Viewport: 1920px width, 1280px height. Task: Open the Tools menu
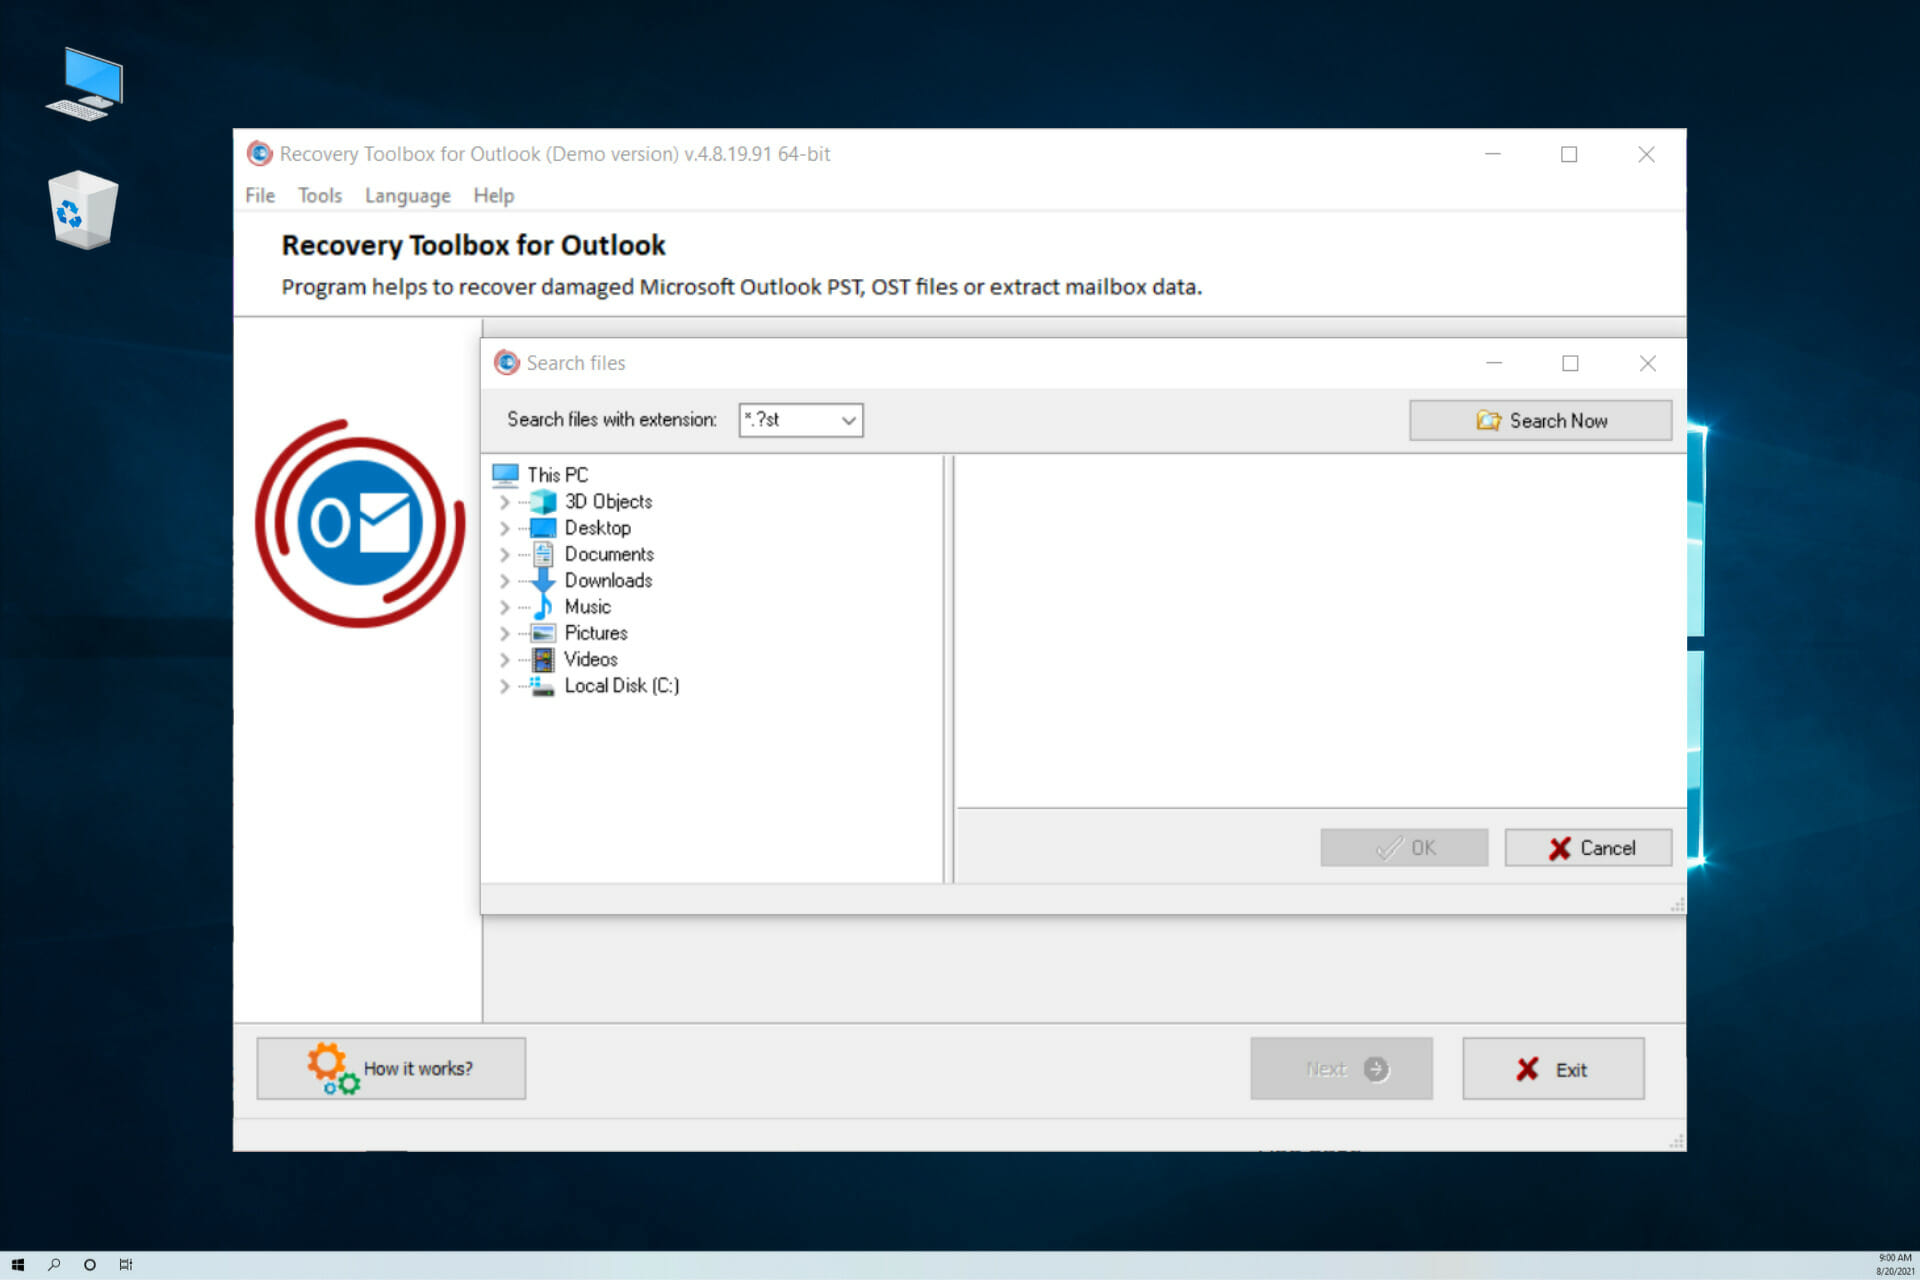(x=320, y=196)
